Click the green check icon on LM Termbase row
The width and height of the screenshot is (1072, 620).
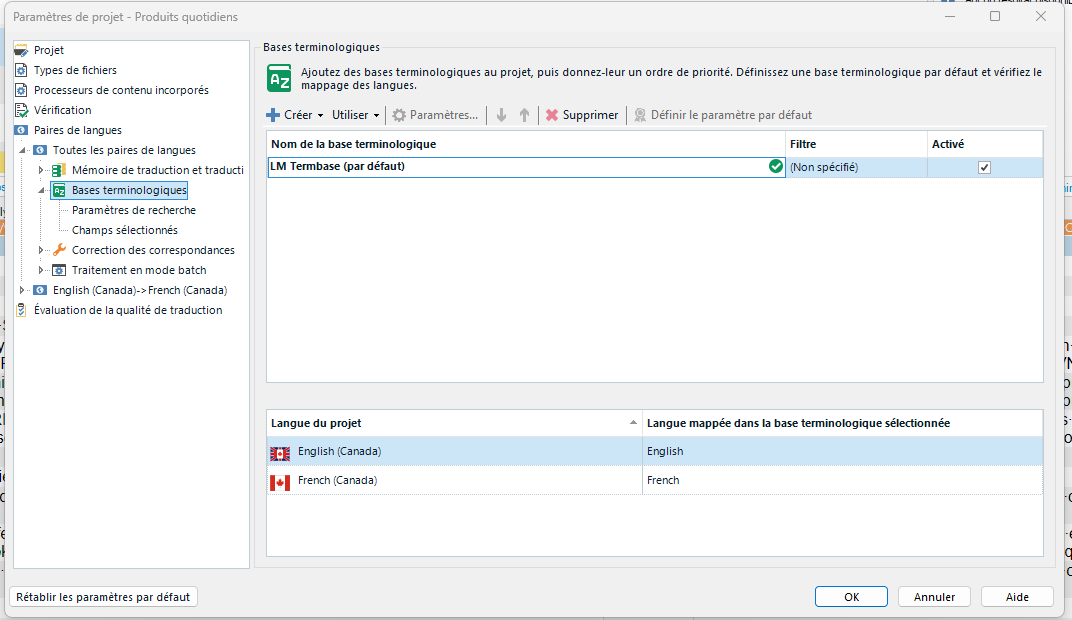tap(776, 167)
